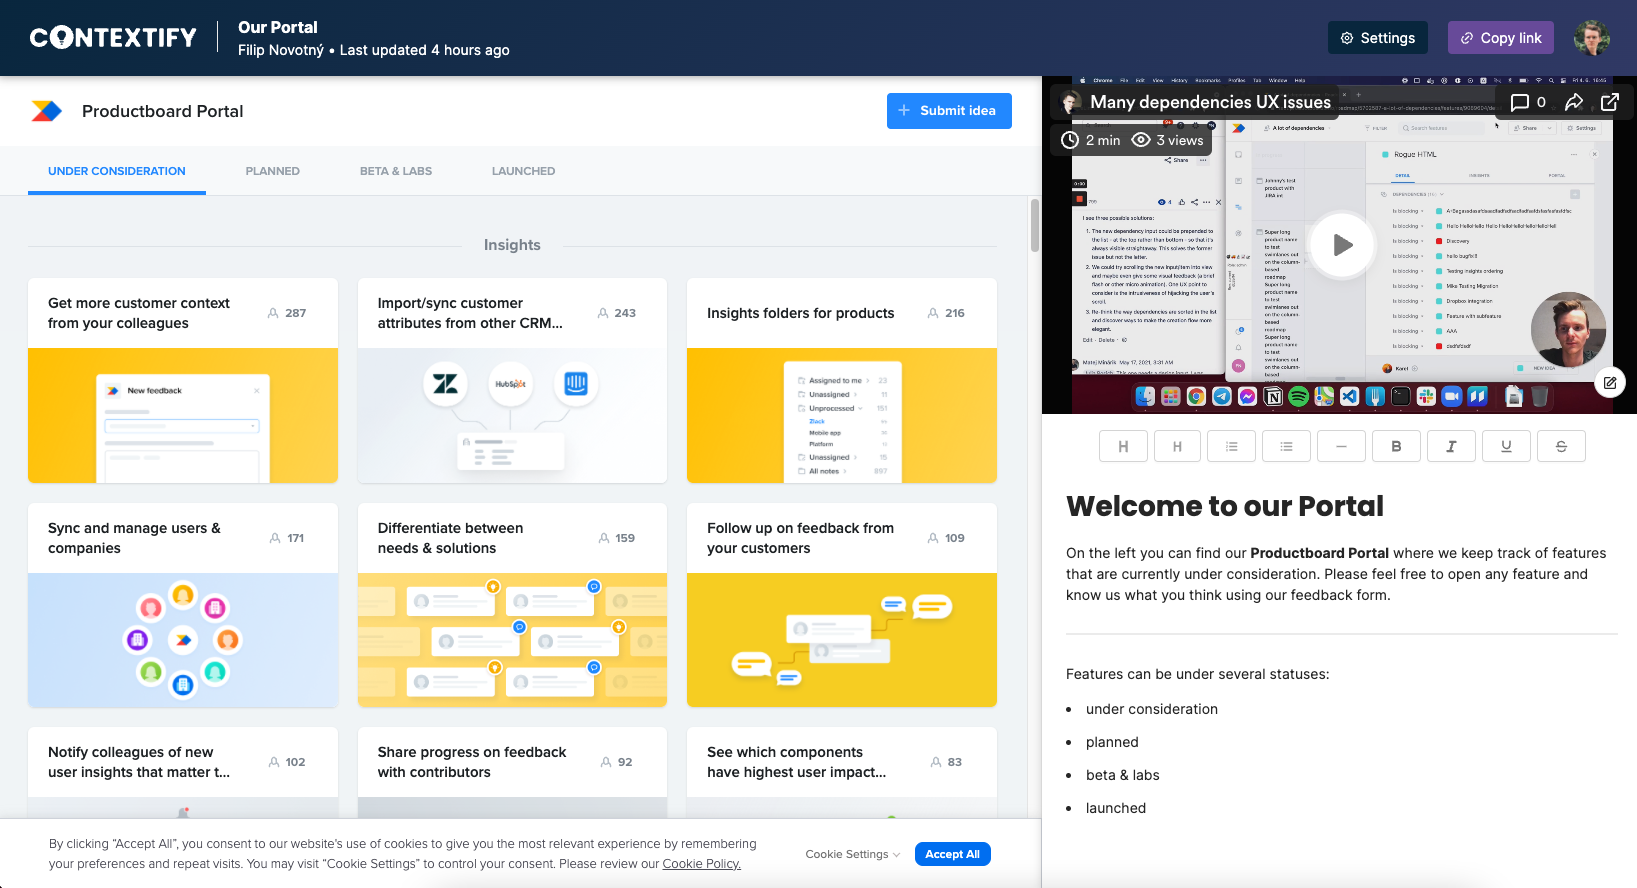
Task: Click the pencil edit icon on video
Action: click(1610, 383)
